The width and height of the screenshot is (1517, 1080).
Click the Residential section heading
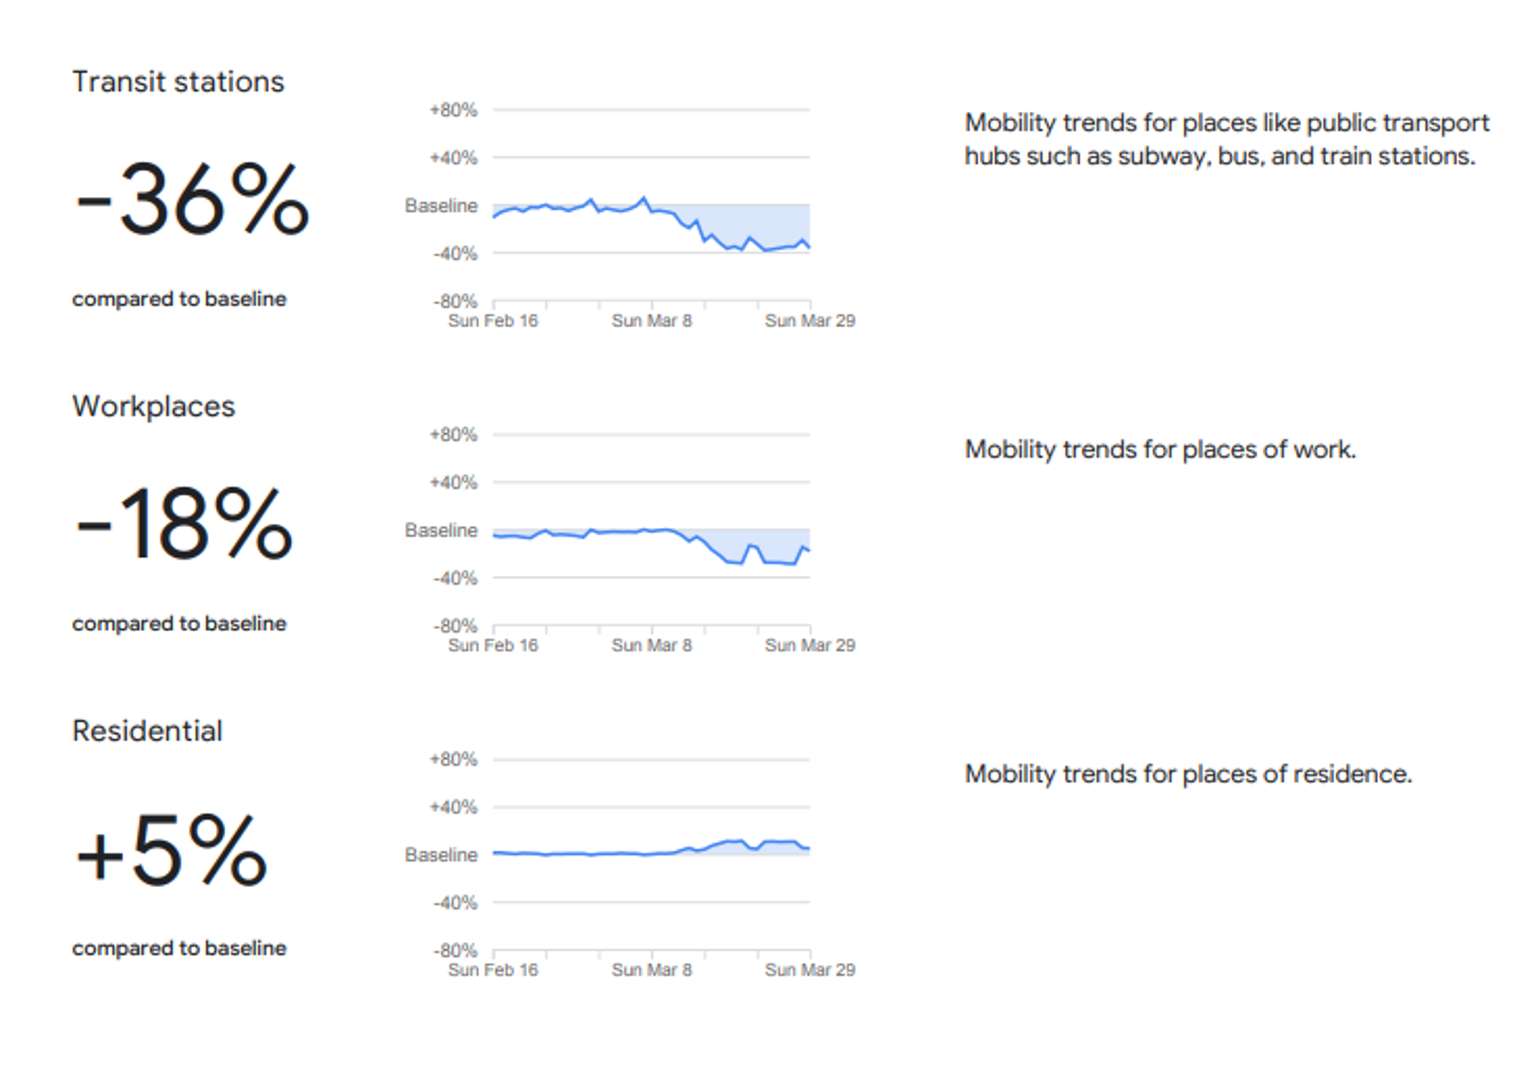pyautogui.click(x=147, y=731)
